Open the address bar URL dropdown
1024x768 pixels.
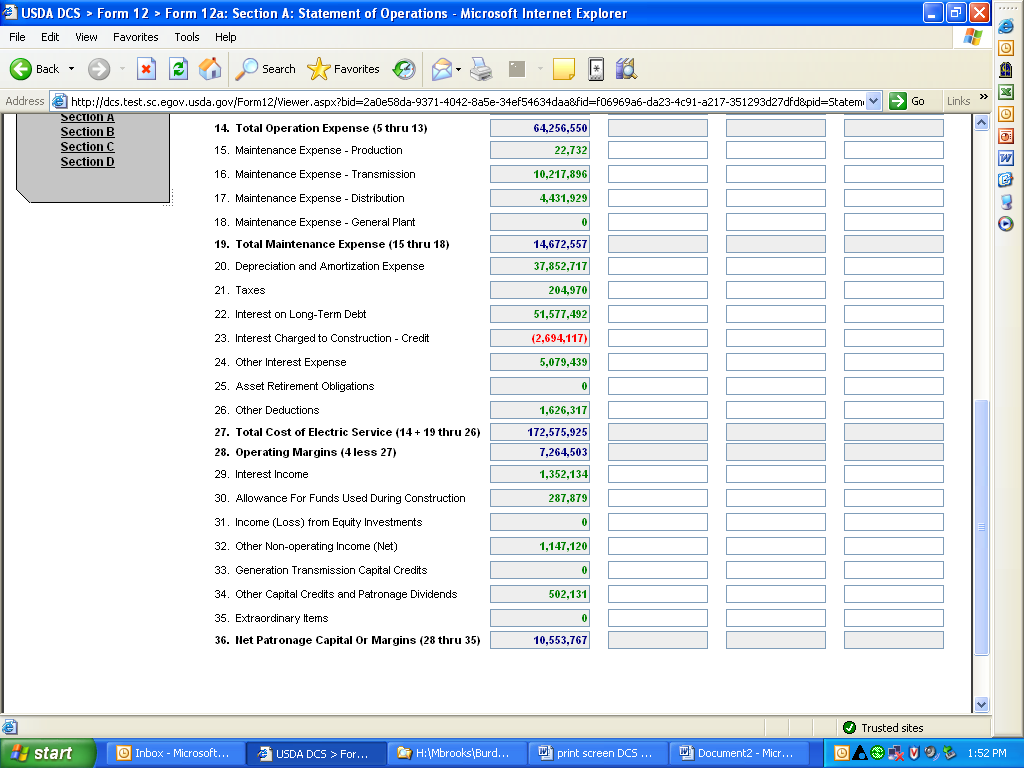click(x=874, y=101)
